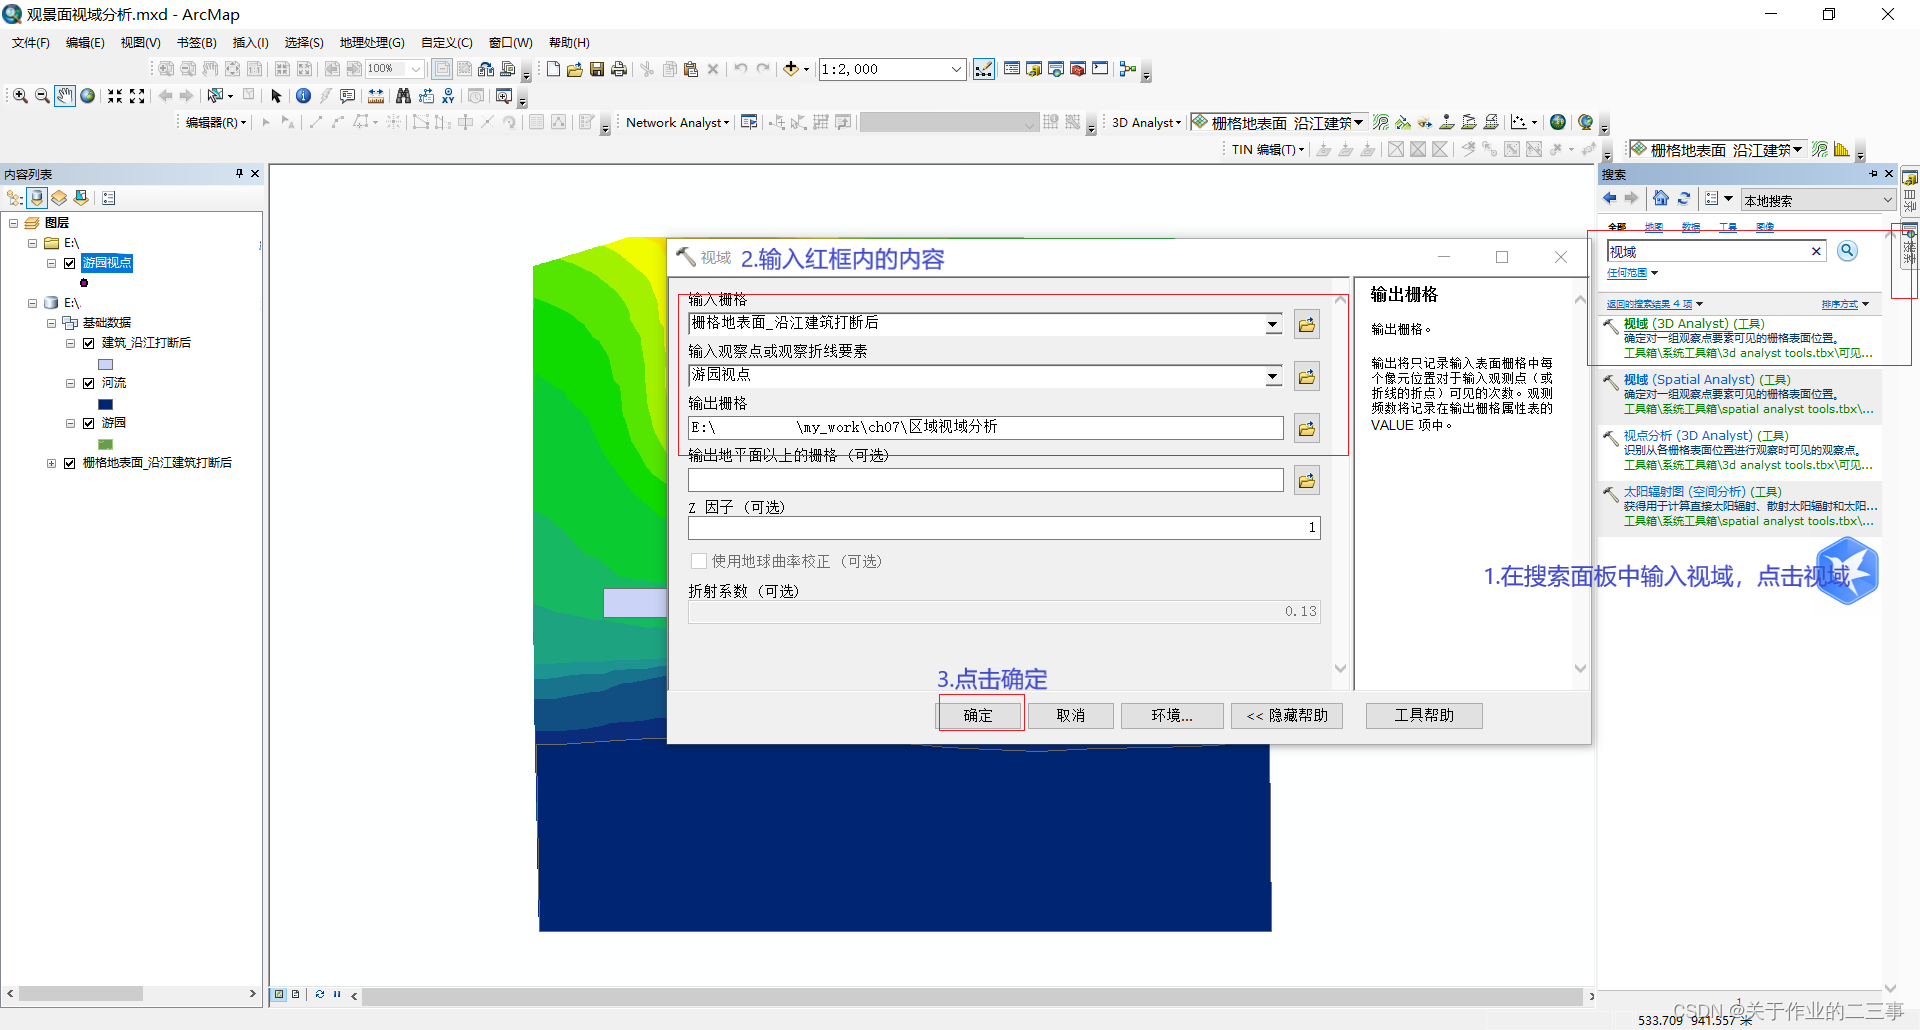Image resolution: width=1920 pixels, height=1030 pixels.
Task: Click the Search panel home icon
Action: tap(1661, 198)
